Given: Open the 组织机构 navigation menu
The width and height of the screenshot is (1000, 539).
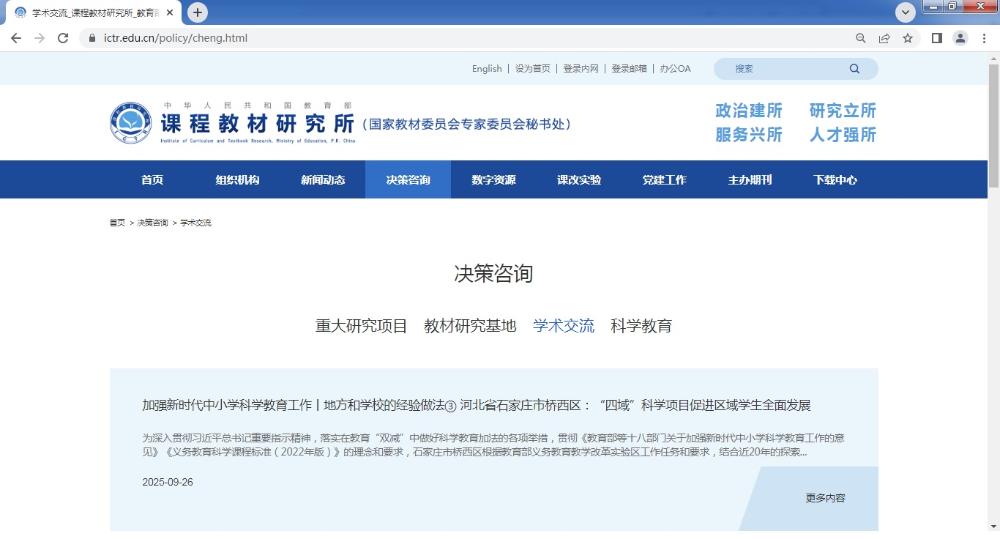Looking at the screenshot, I should [237, 180].
